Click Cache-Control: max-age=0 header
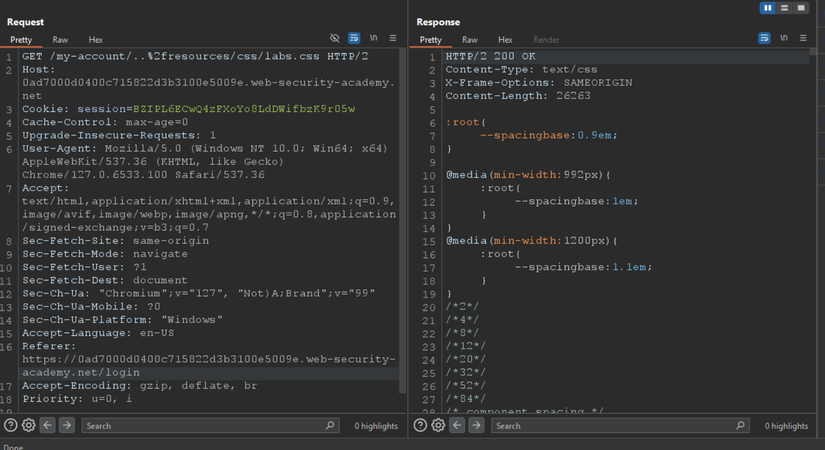825x450 pixels. click(105, 122)
